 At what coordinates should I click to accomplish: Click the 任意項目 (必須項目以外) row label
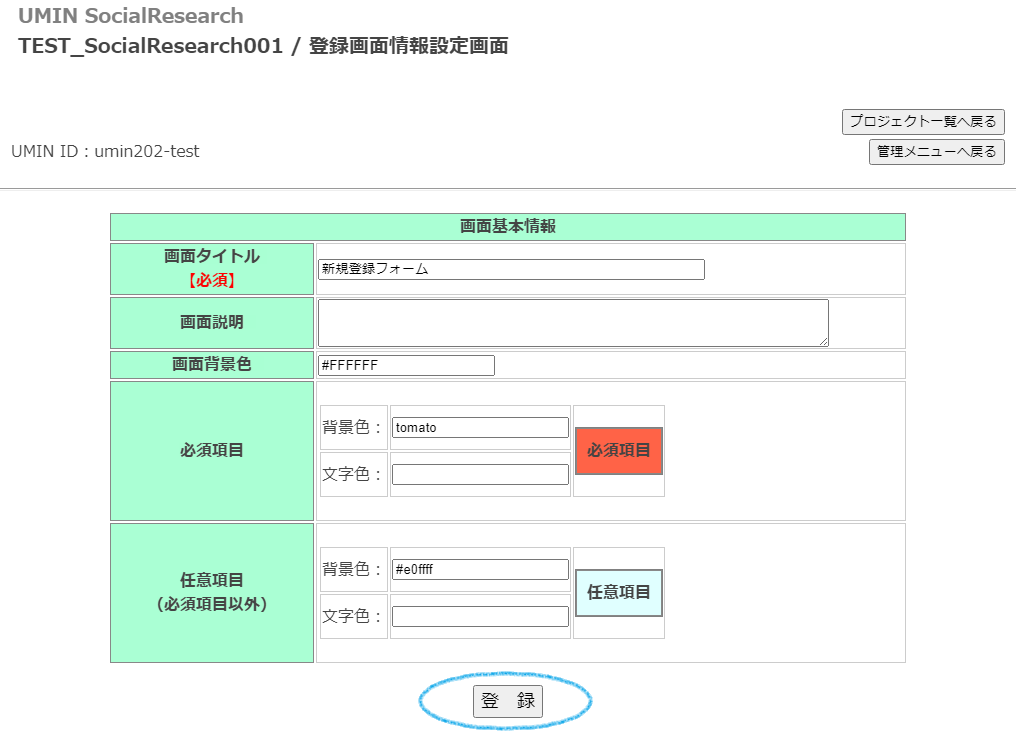[212, 592]
